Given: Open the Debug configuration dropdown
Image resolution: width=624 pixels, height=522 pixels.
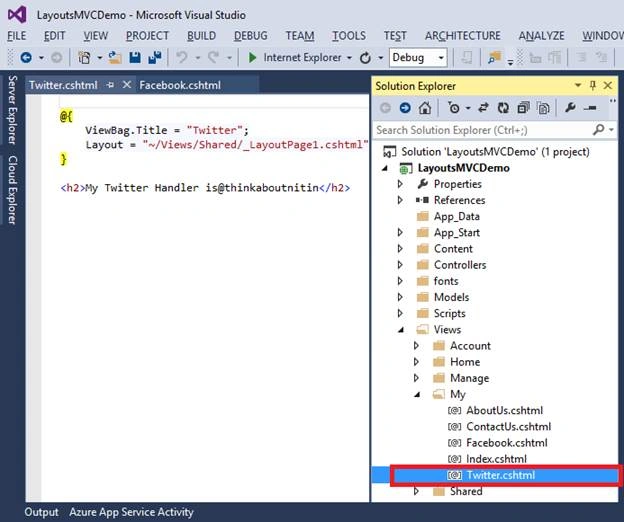Looking at the screenshot, I should (418, 58).
